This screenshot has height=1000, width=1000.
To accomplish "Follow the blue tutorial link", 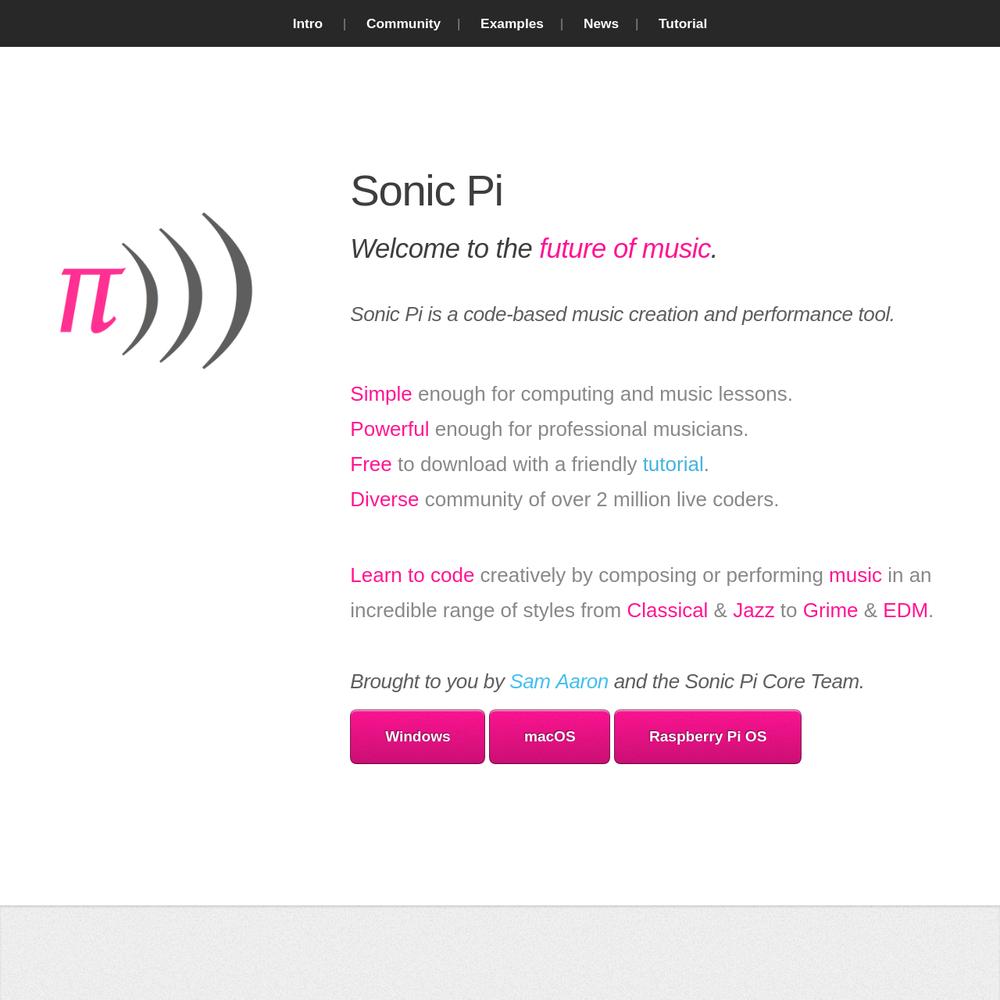I will (x=673, y=464).
